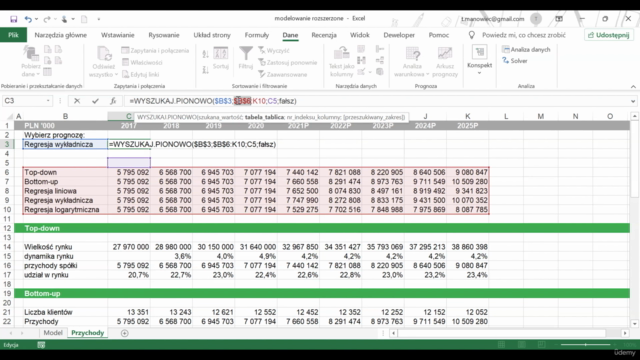Open the Recenzja tab
640x360 pixels.
pos(324,35)
